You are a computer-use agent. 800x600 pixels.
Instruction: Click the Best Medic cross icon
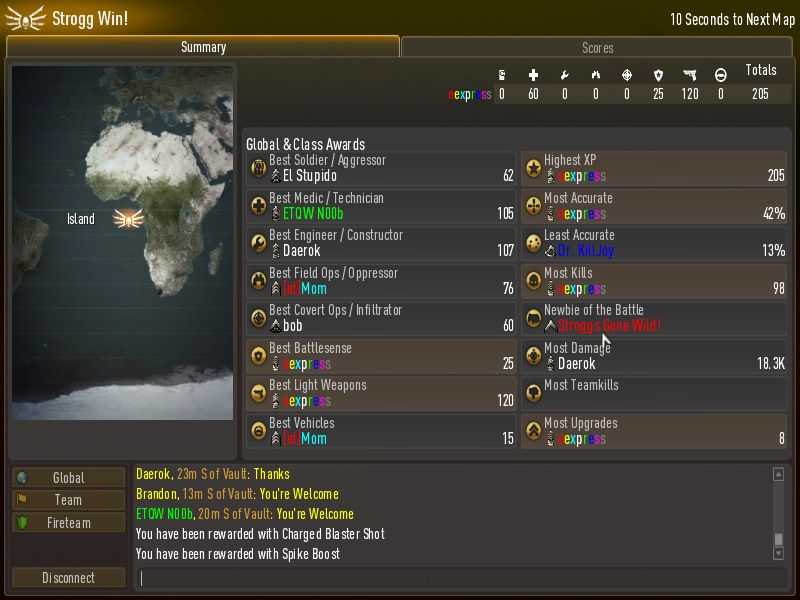[x=259, y=206]
